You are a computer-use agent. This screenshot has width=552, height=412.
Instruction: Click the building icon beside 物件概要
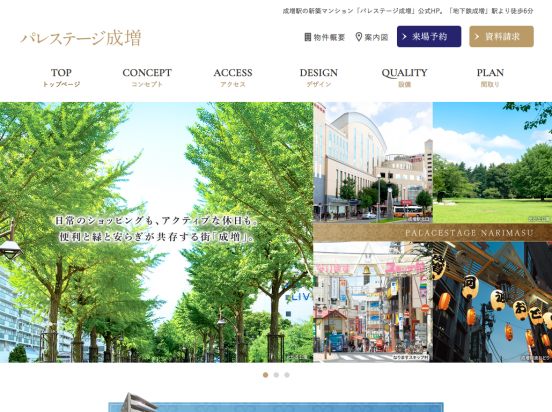(308, 37)
